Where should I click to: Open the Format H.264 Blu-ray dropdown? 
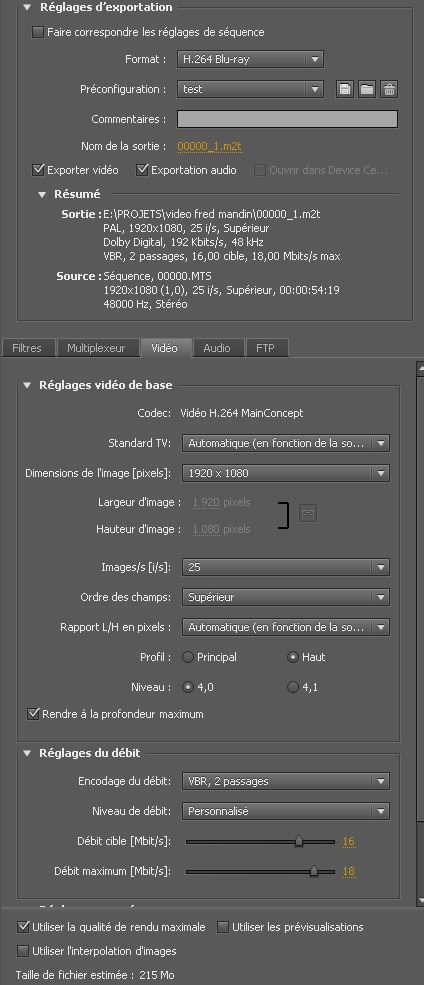click(250, 60)
